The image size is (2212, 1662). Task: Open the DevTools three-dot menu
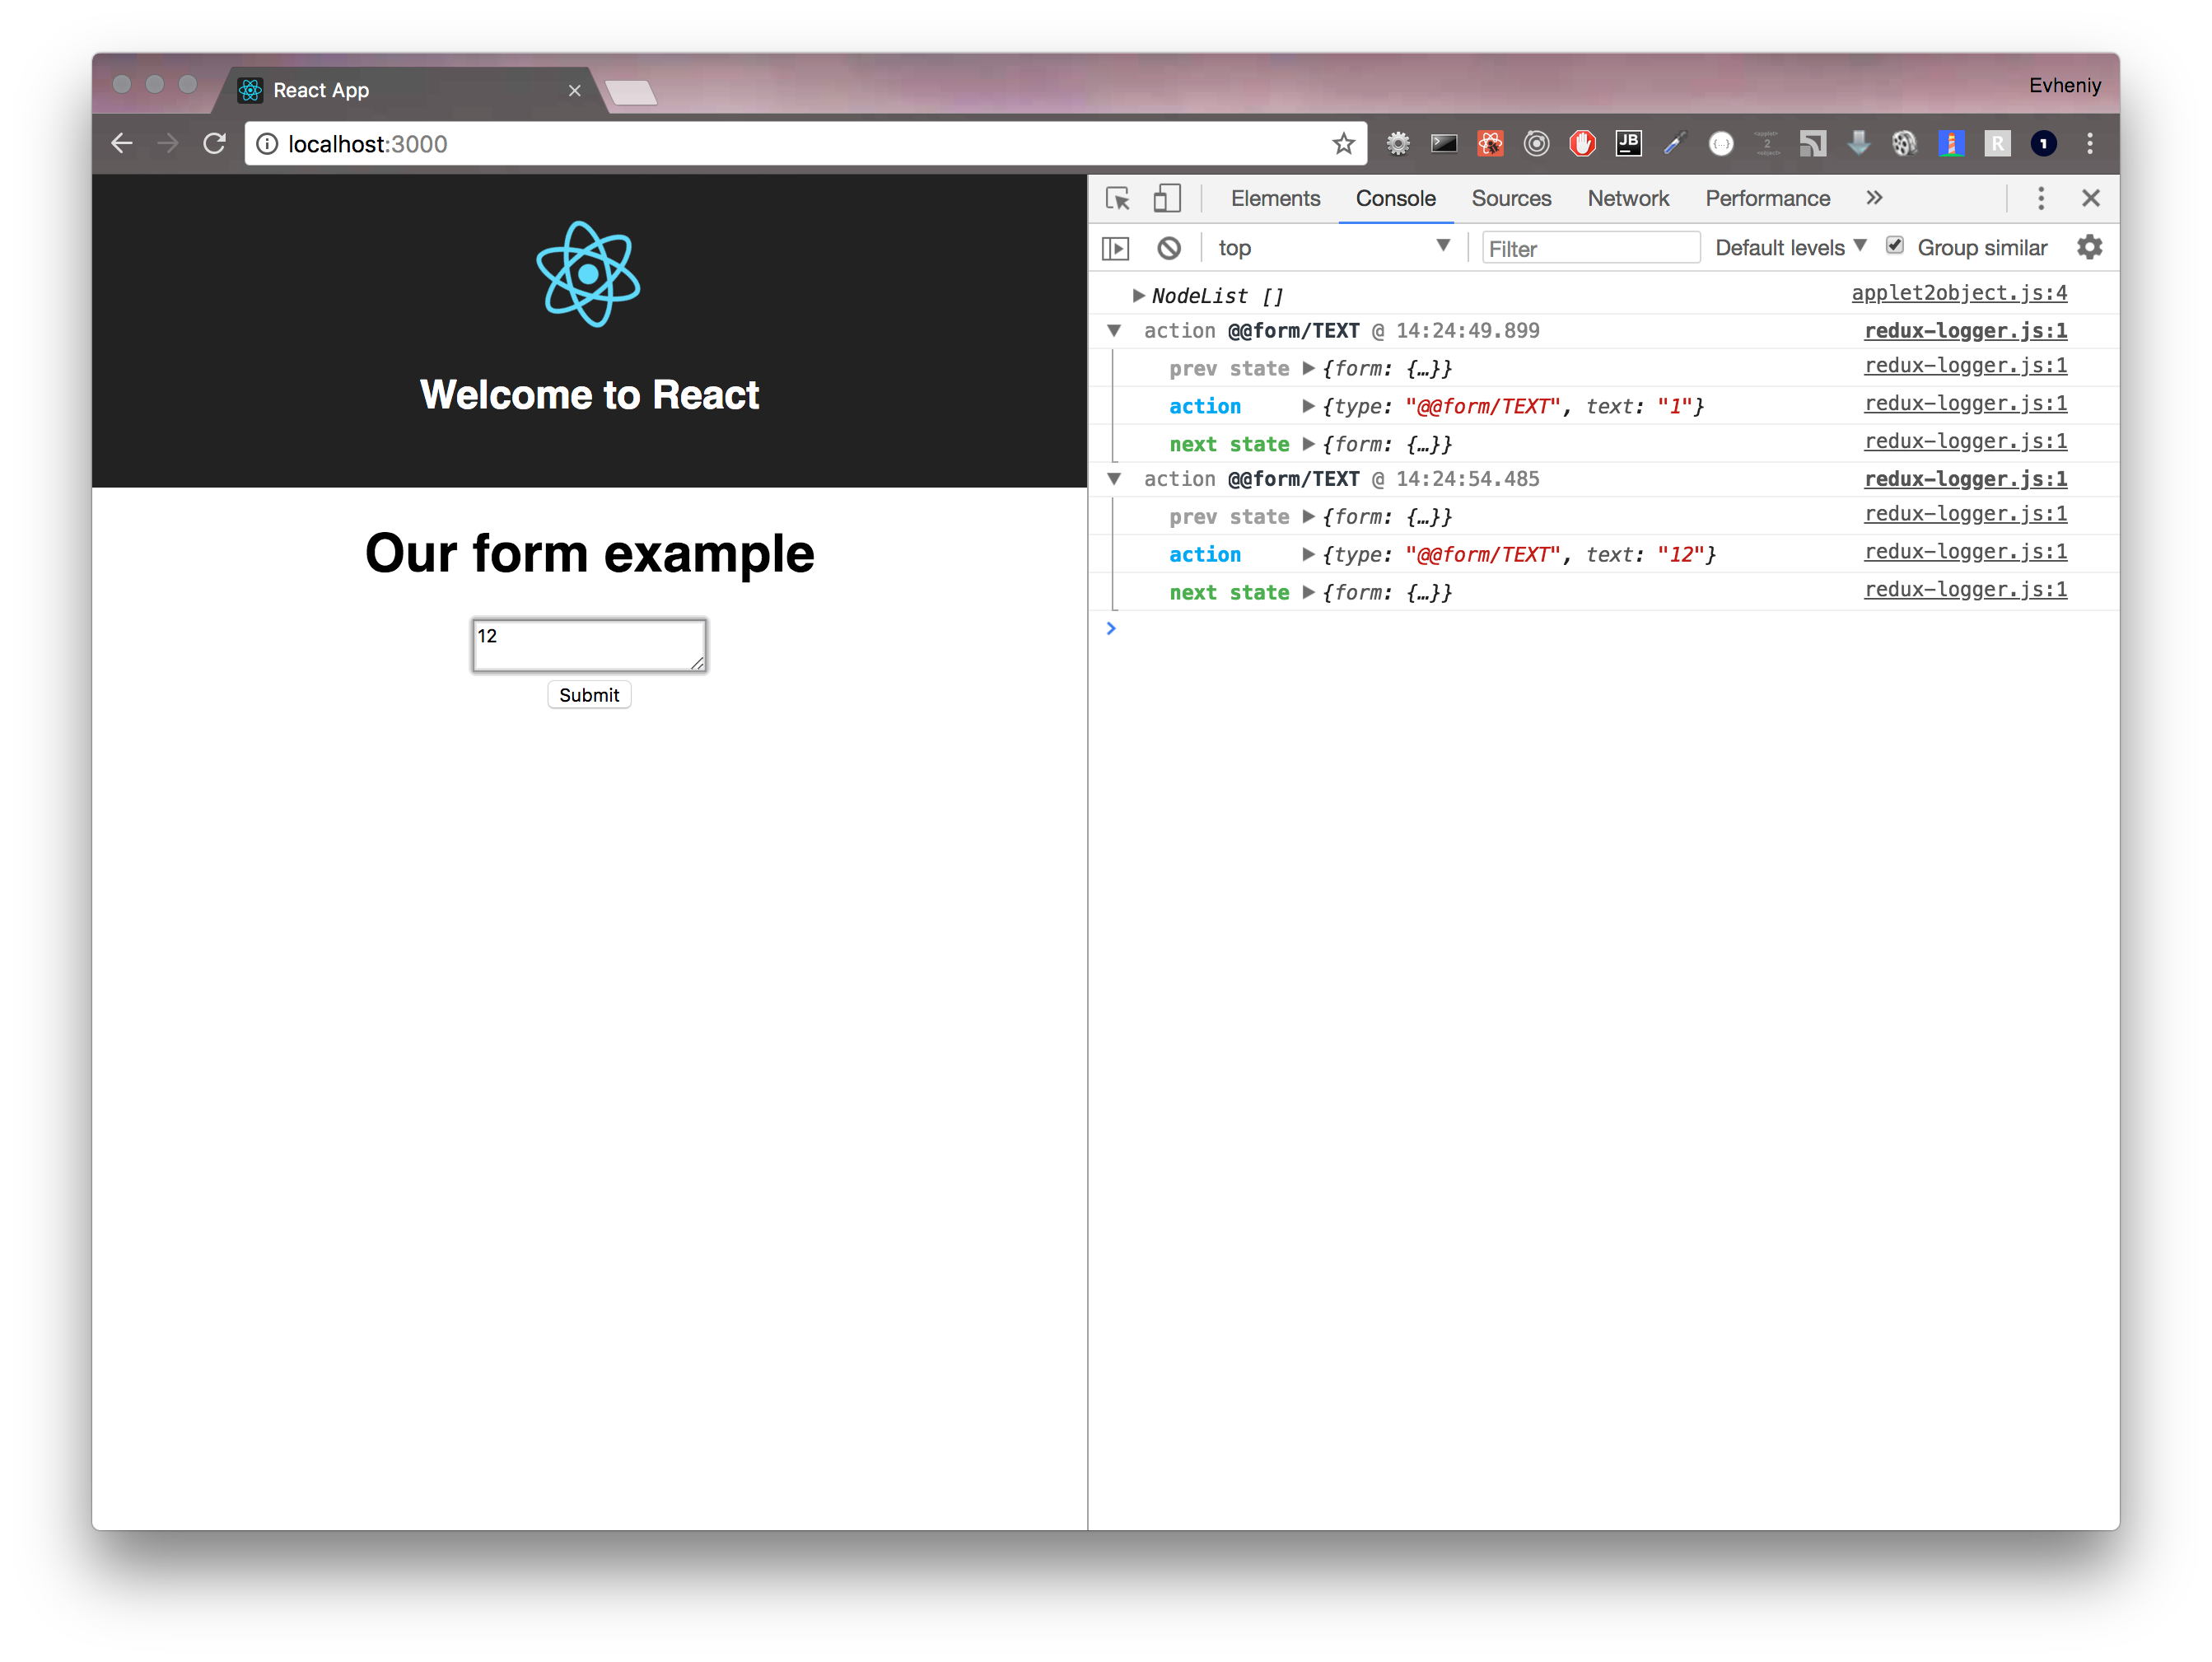point(2041,198)
